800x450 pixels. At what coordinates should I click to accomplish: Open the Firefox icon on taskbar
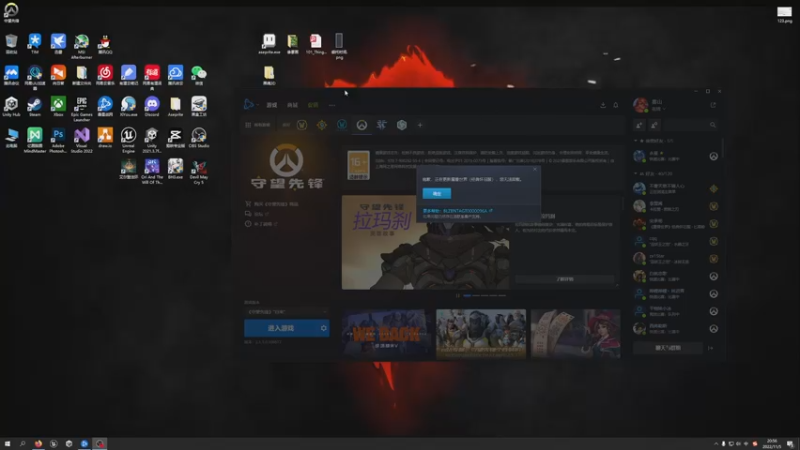[x=38, y=444]
